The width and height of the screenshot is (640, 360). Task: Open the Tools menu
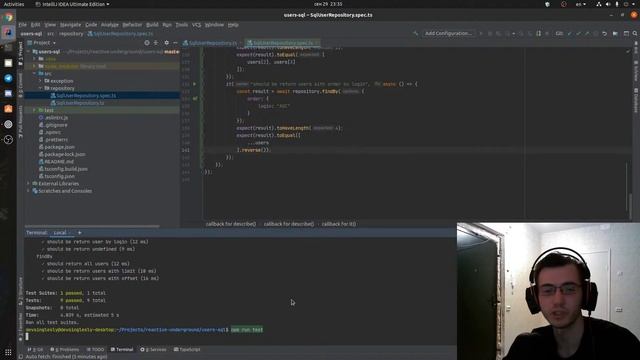(x=182, y=24)
